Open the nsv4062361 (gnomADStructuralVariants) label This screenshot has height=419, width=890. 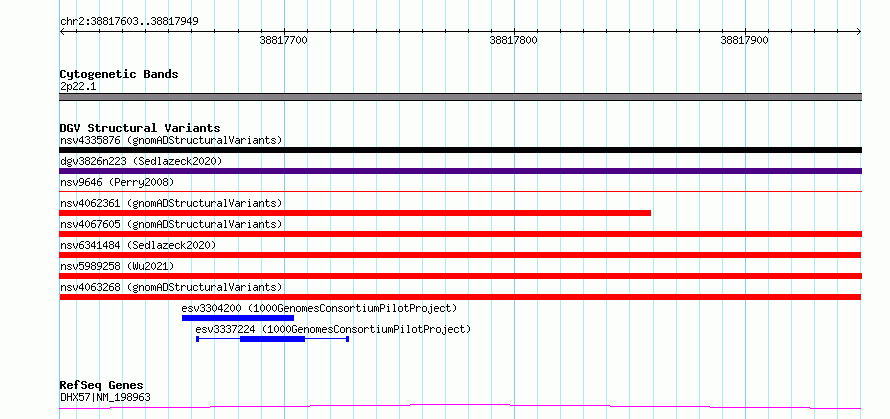(171, 203)
